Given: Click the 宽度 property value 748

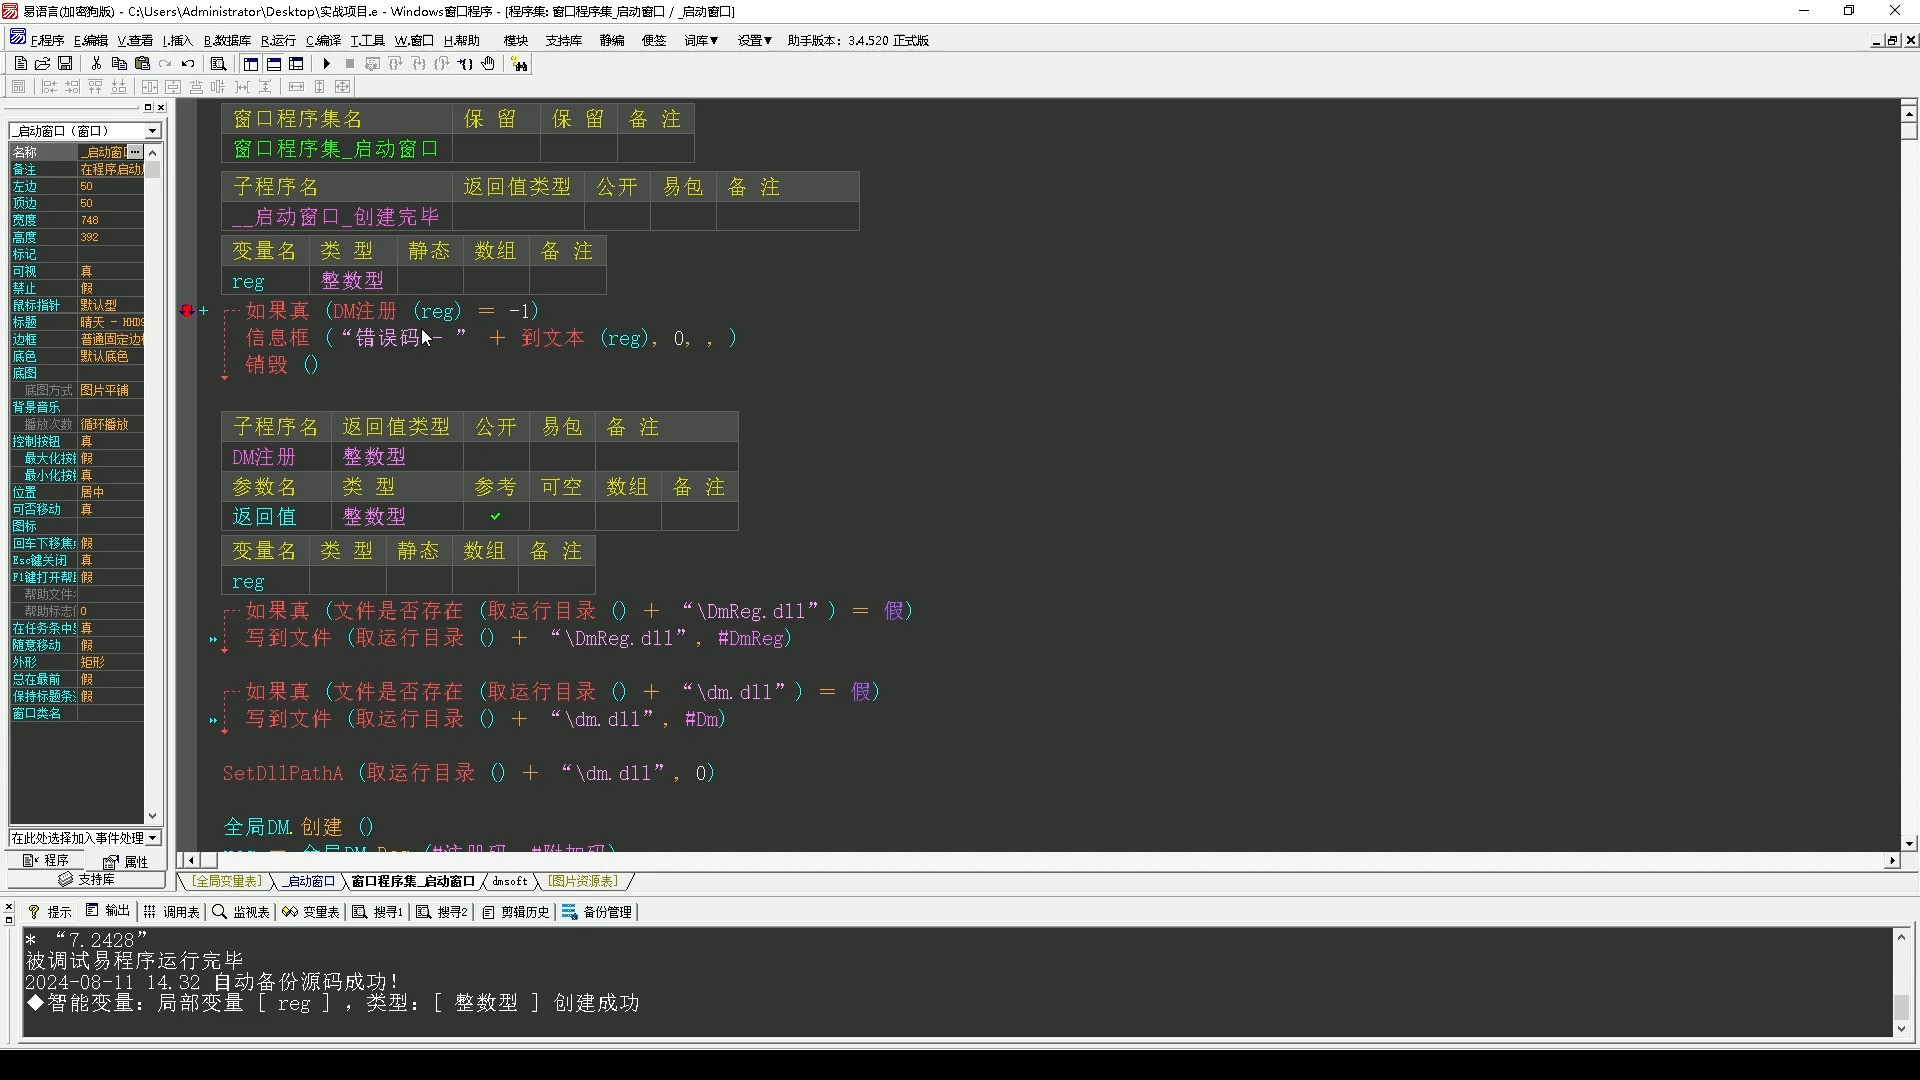Looking at the screenshot, I should click(x=111, y=221).
